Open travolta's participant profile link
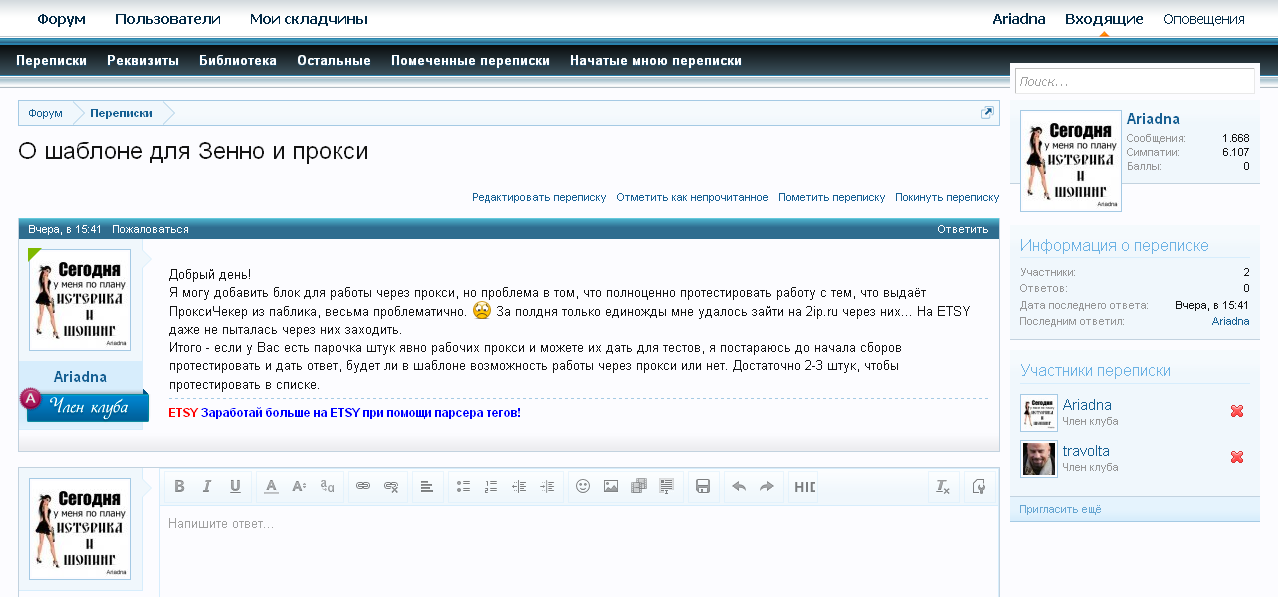 click(1086, 451)
